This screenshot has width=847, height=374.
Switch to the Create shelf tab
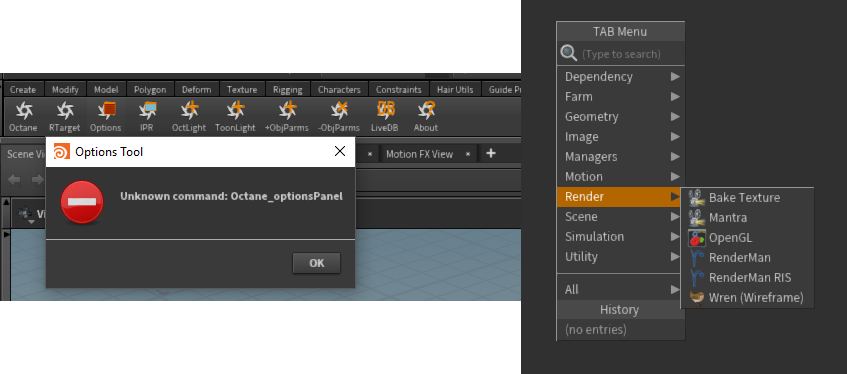(x=23, y=90)
